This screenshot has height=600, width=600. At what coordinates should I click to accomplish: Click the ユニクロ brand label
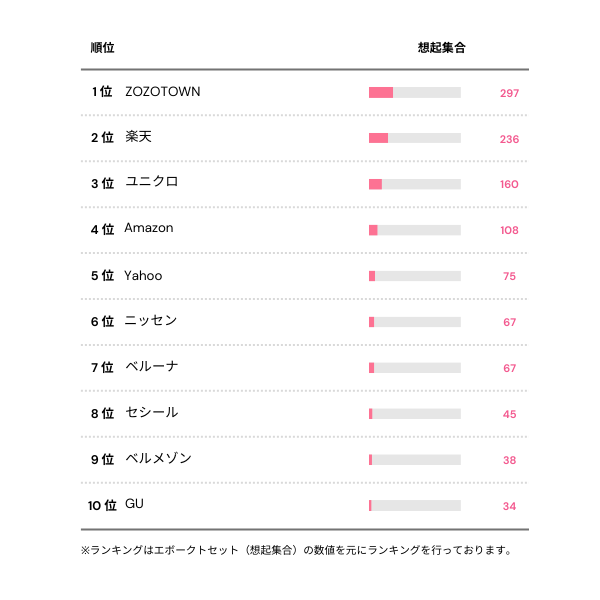pos(152,183)
